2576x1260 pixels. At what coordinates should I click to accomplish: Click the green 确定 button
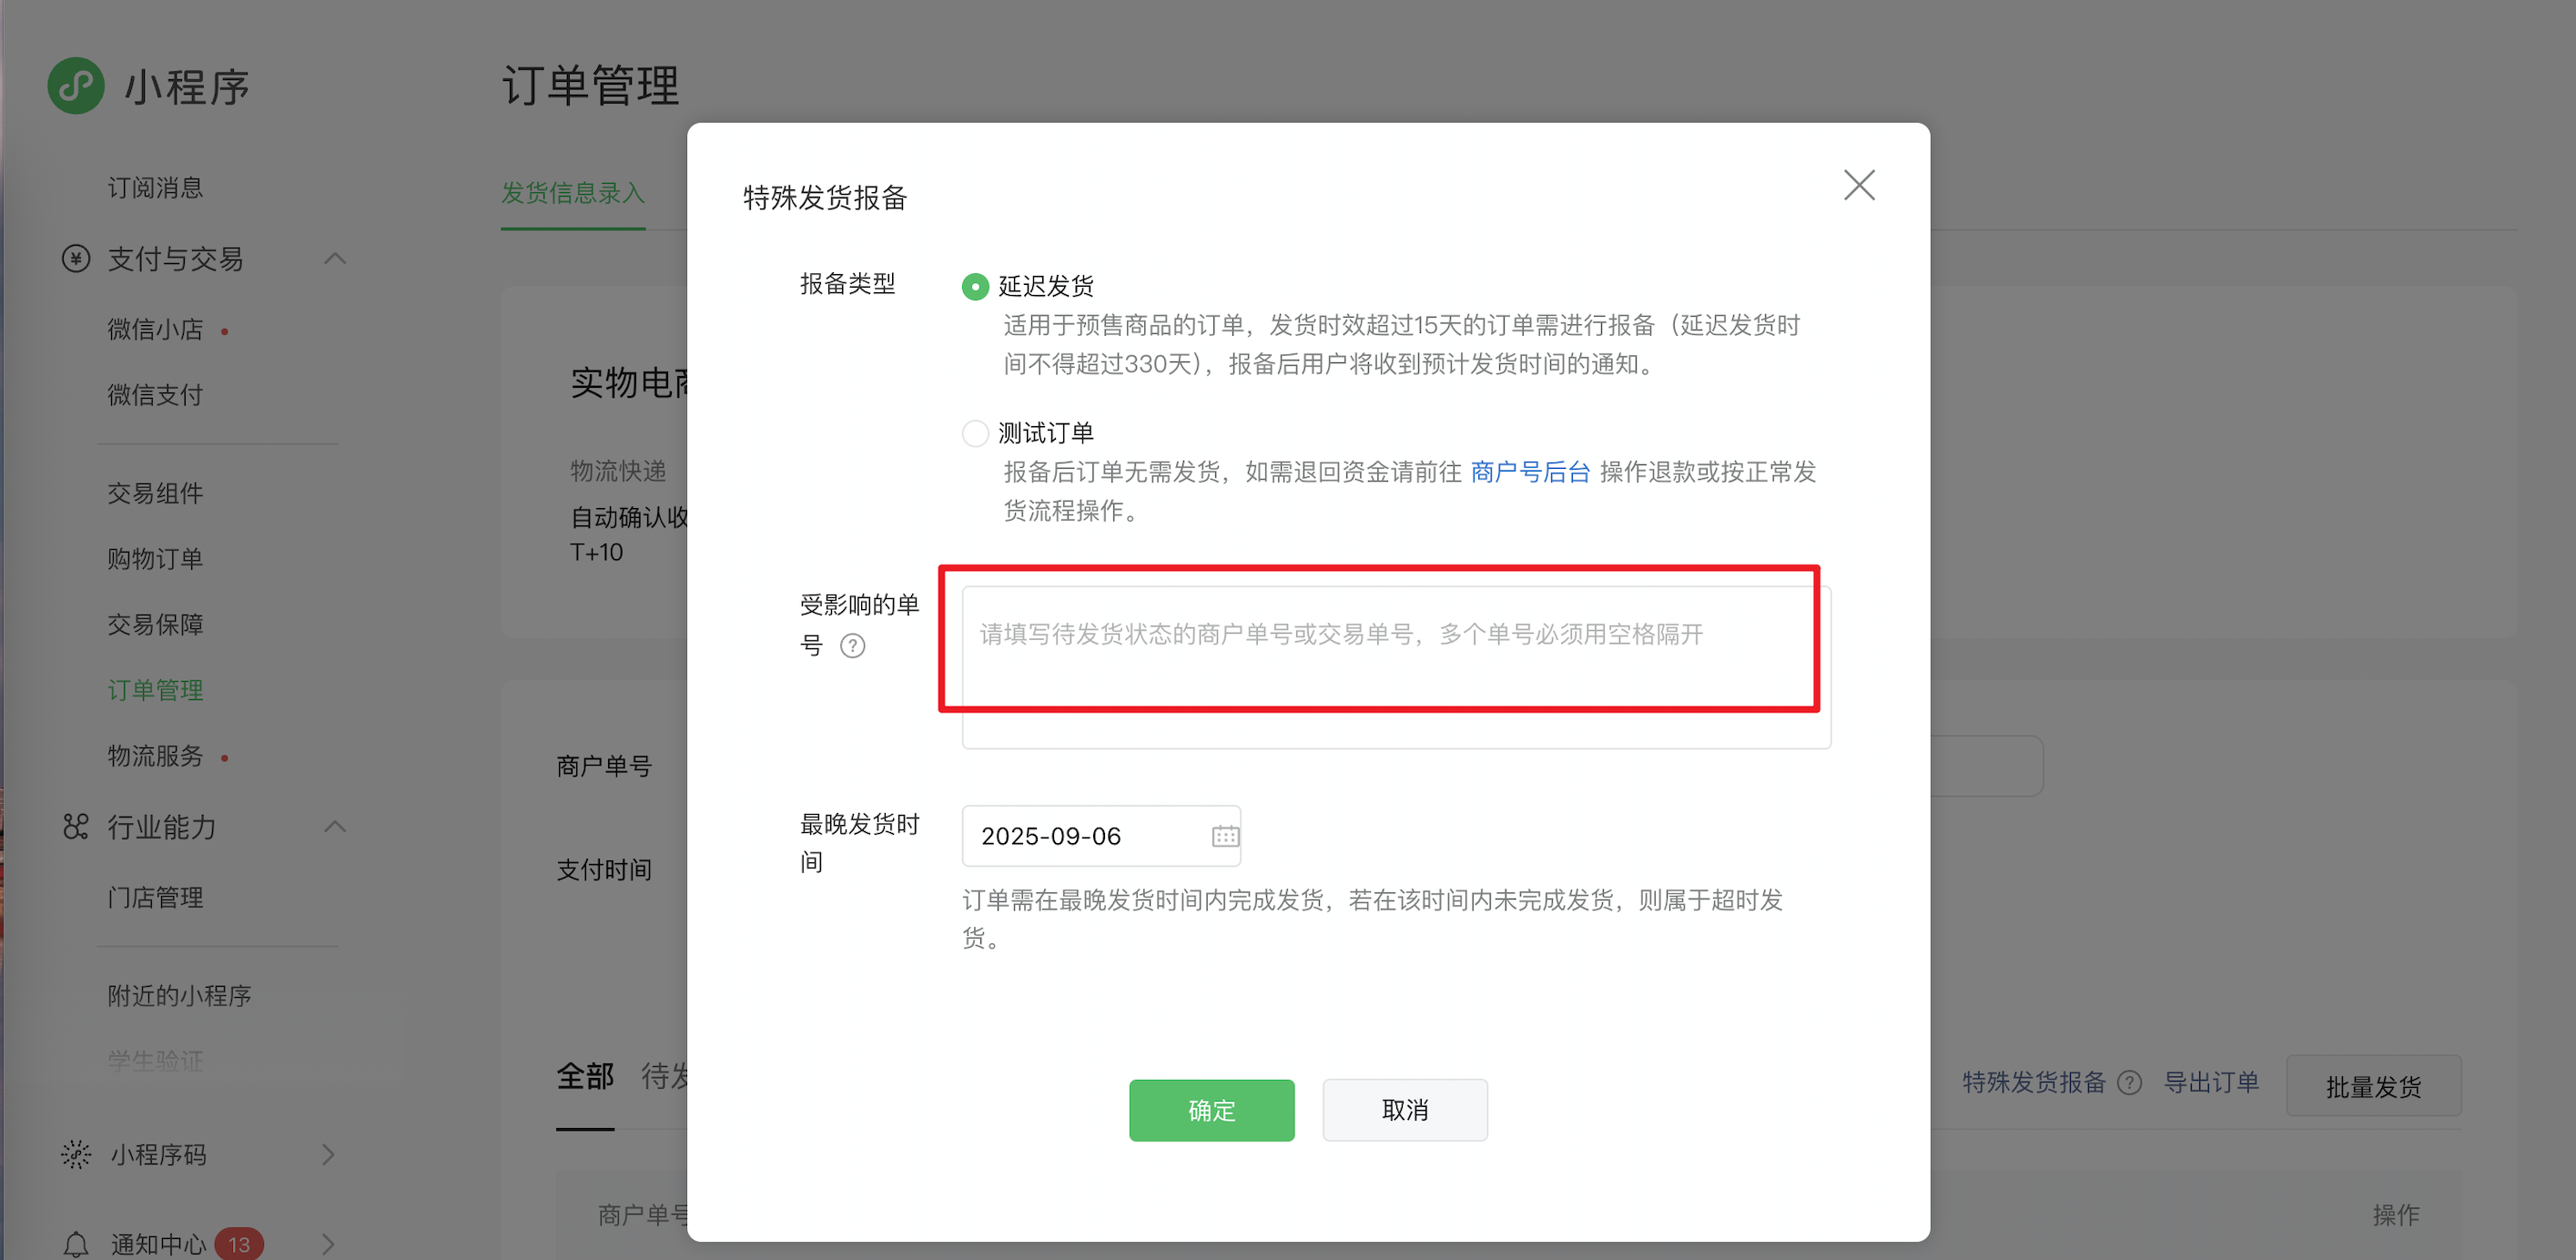pyautogui.click(x=1211, y=1110)
